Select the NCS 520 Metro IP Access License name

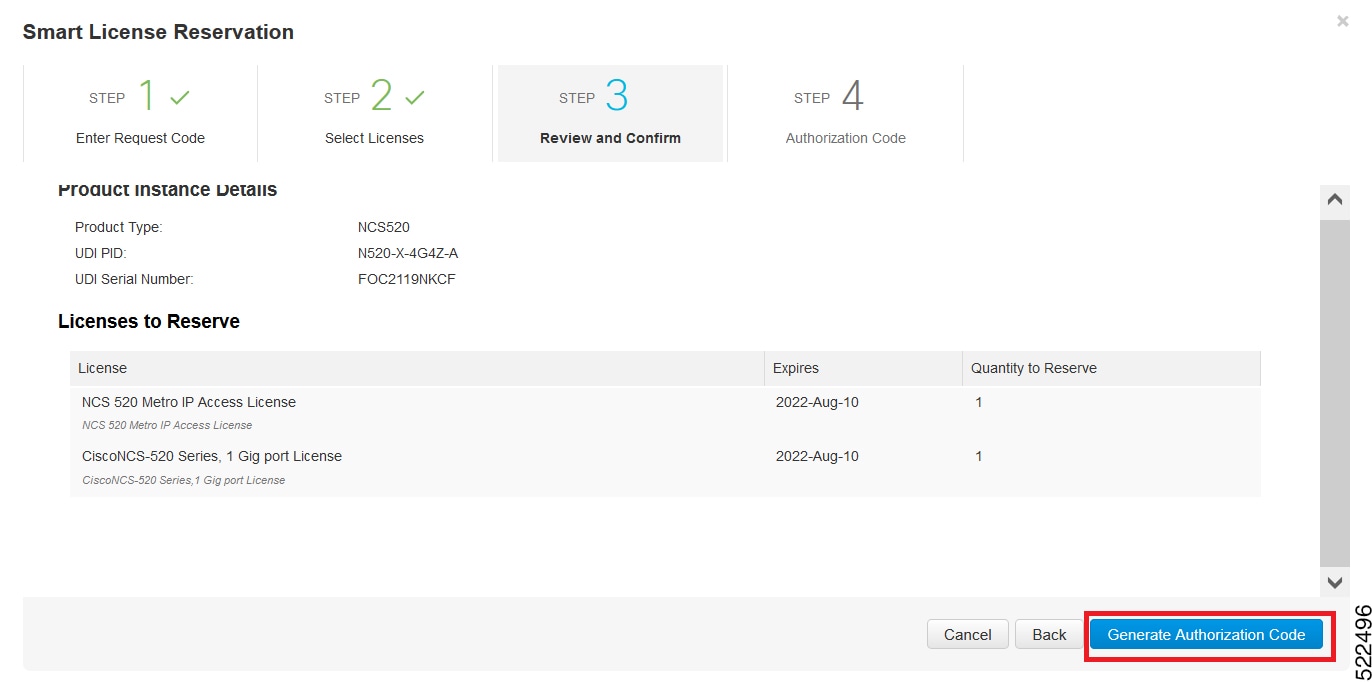point(189,402)
